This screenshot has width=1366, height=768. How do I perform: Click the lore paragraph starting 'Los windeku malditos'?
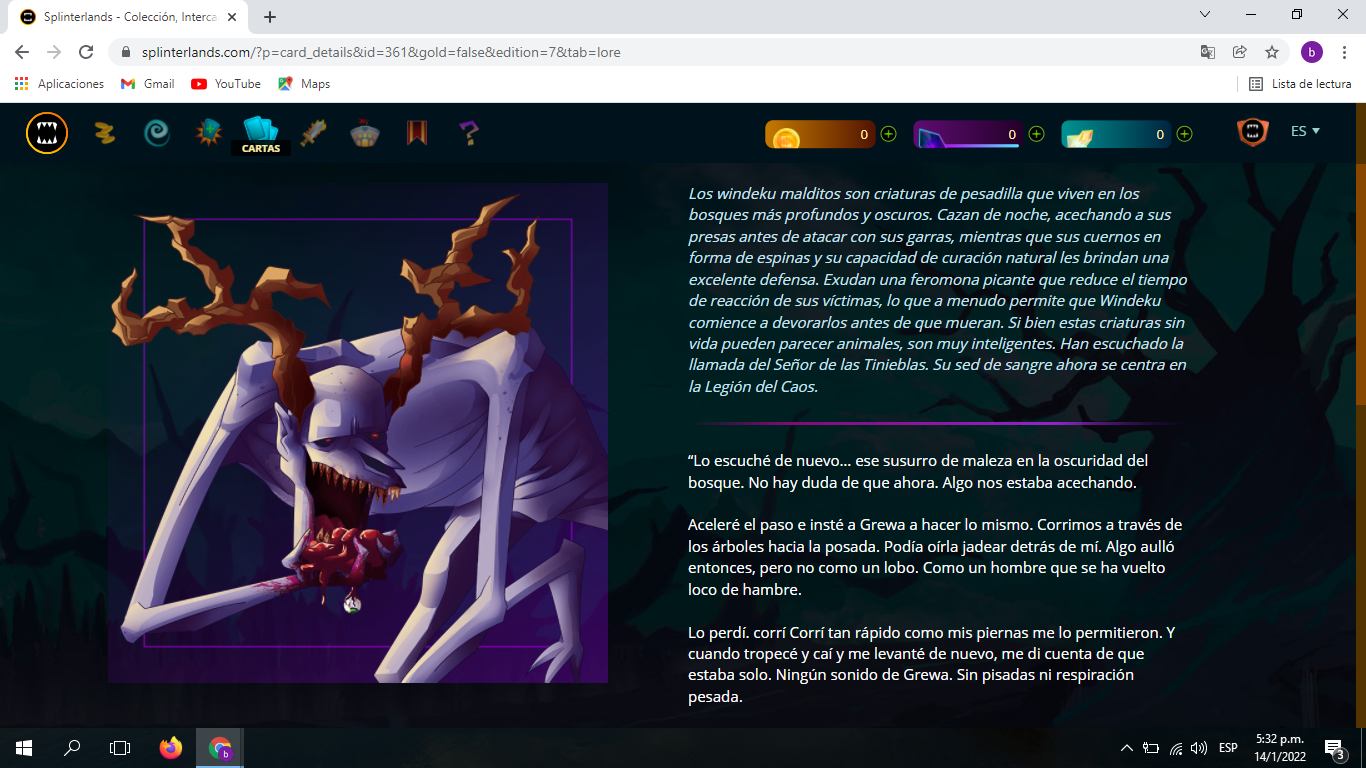click(938, 290)
